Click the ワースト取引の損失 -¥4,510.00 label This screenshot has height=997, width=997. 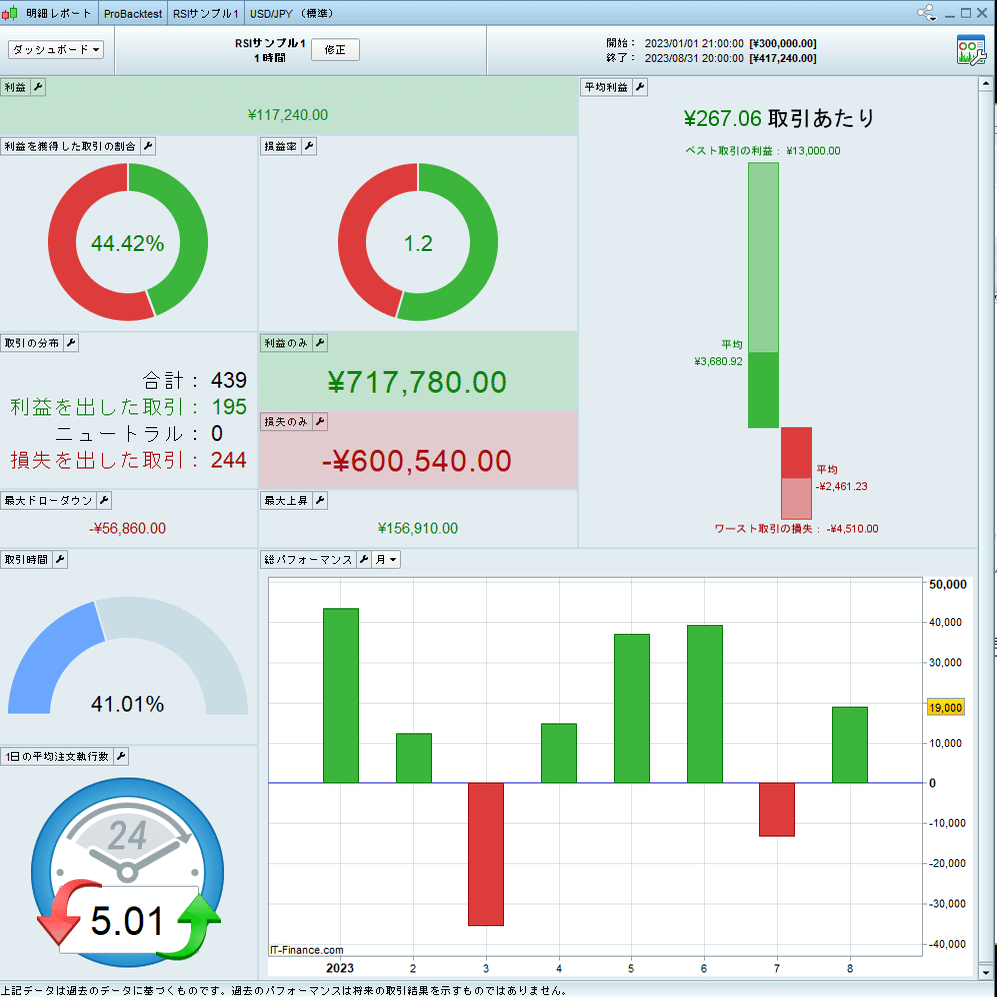point(796,529)
